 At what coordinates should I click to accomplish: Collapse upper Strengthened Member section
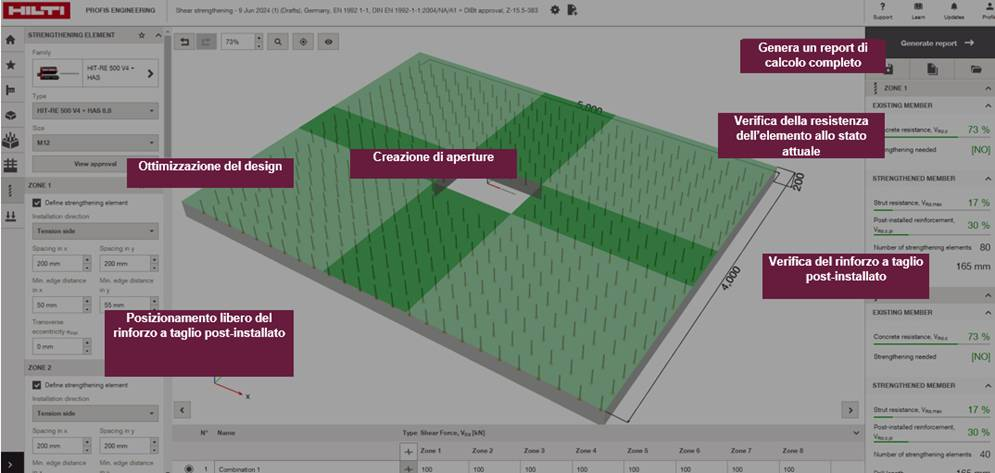(987, 178)
